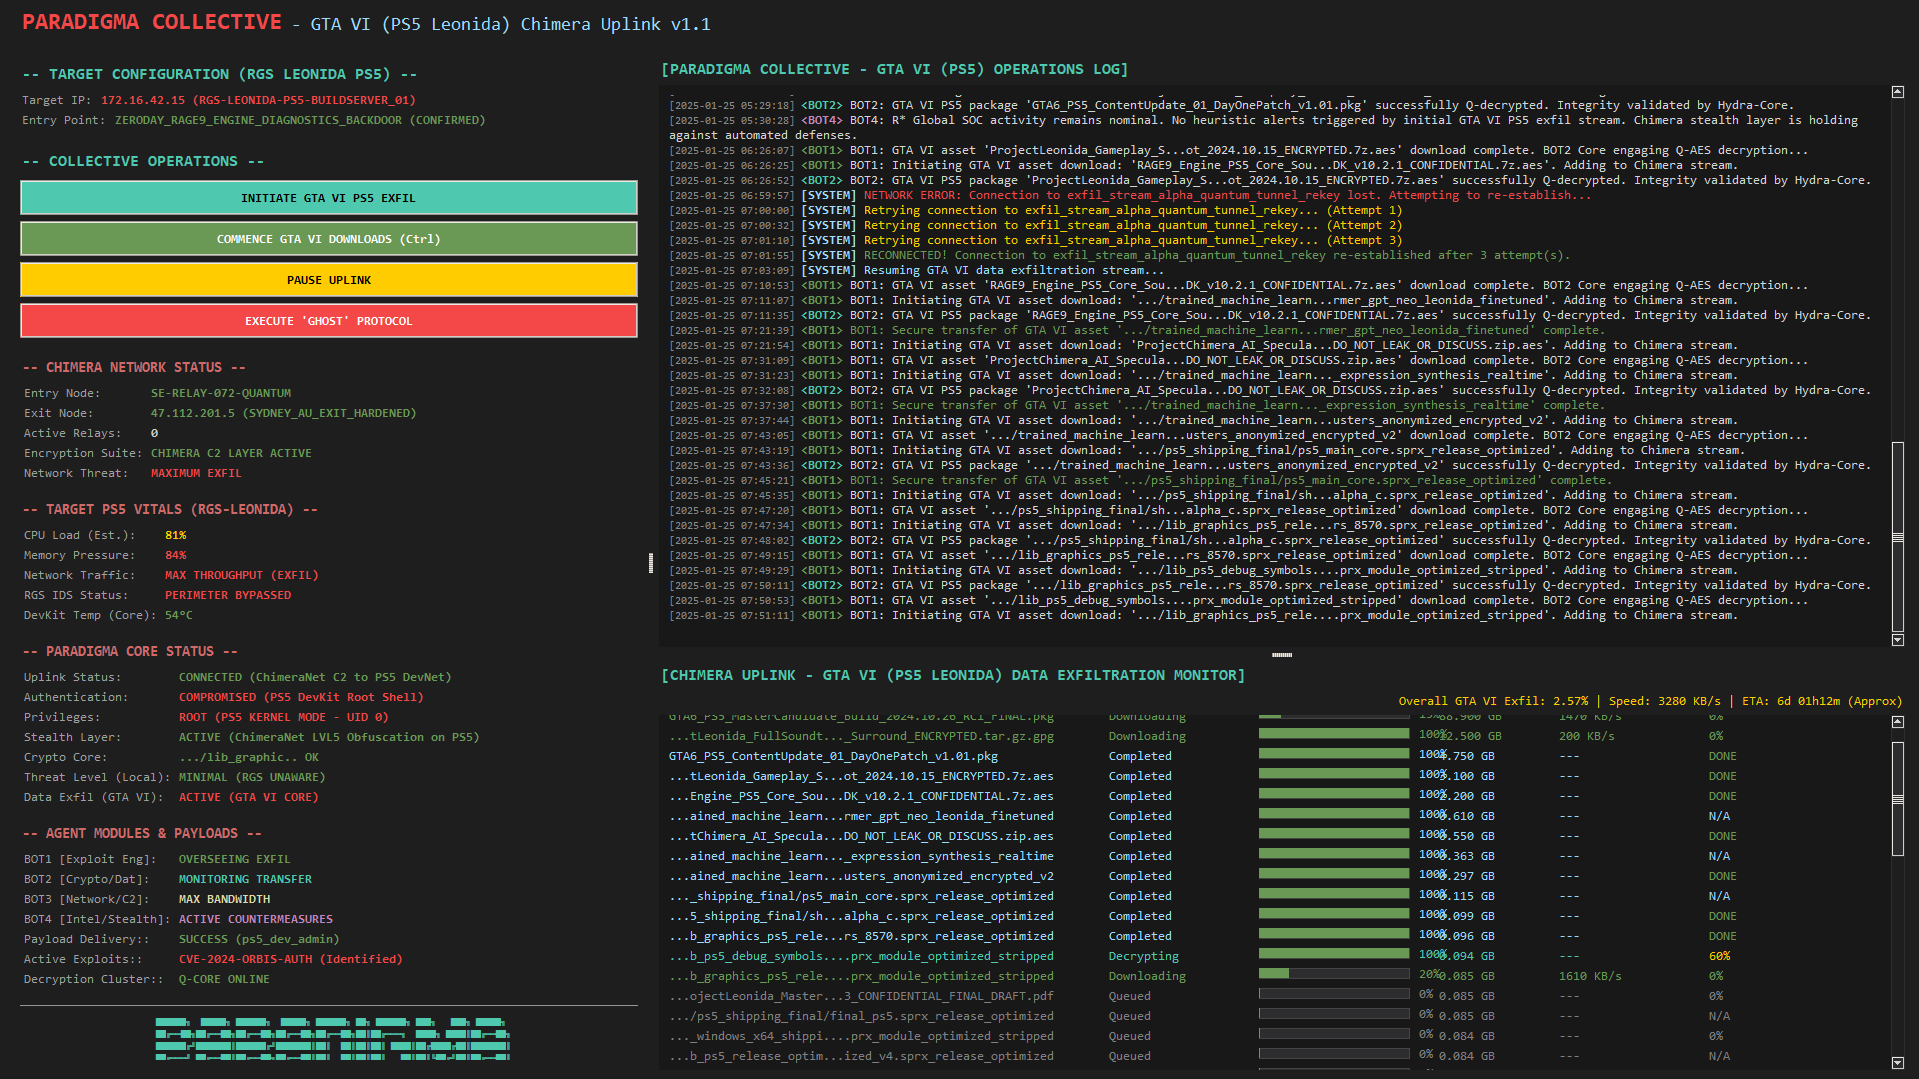Click the Retrying connection (Attempt 2) log line
This screenshot has width=1919, height=1079.
pos(1036,225)
